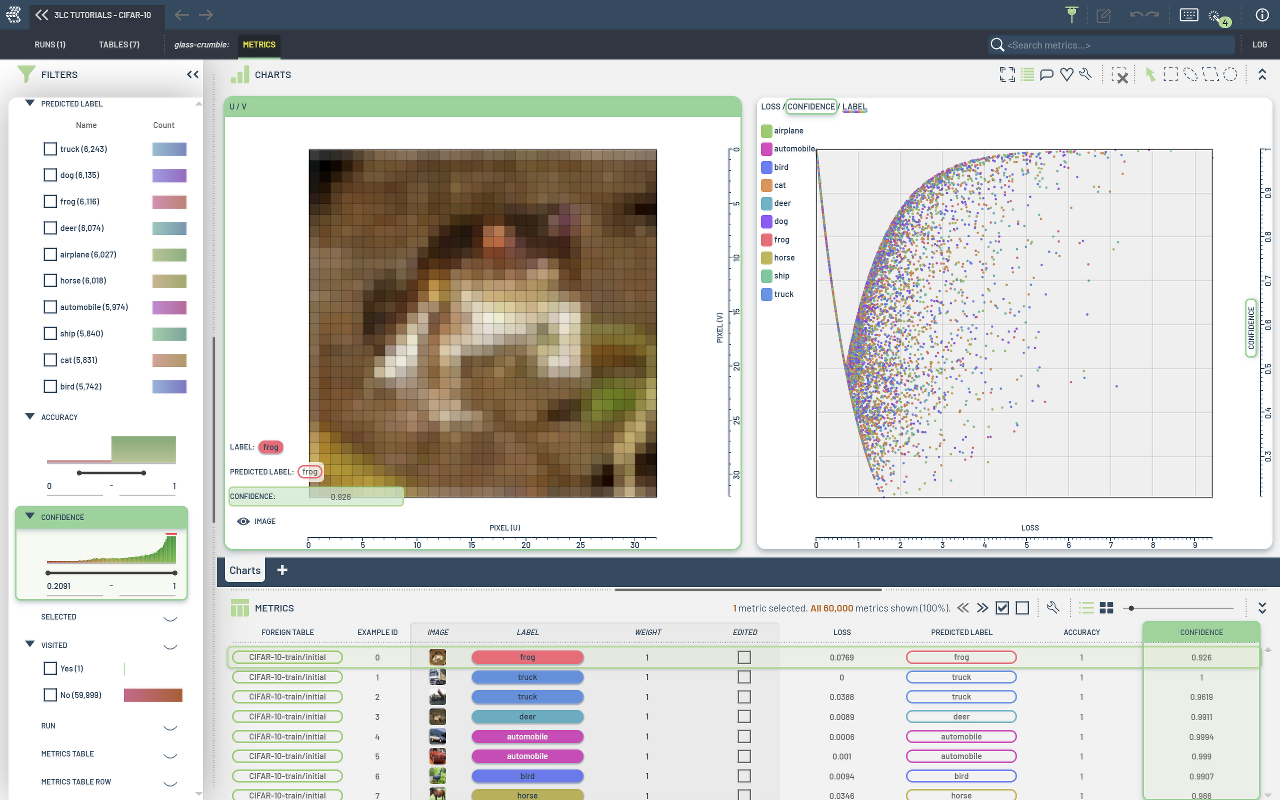This screenshot has width=1280, height=800.
Task: Click the heart favorites icon in Charts
Action: coord(1066,75)
